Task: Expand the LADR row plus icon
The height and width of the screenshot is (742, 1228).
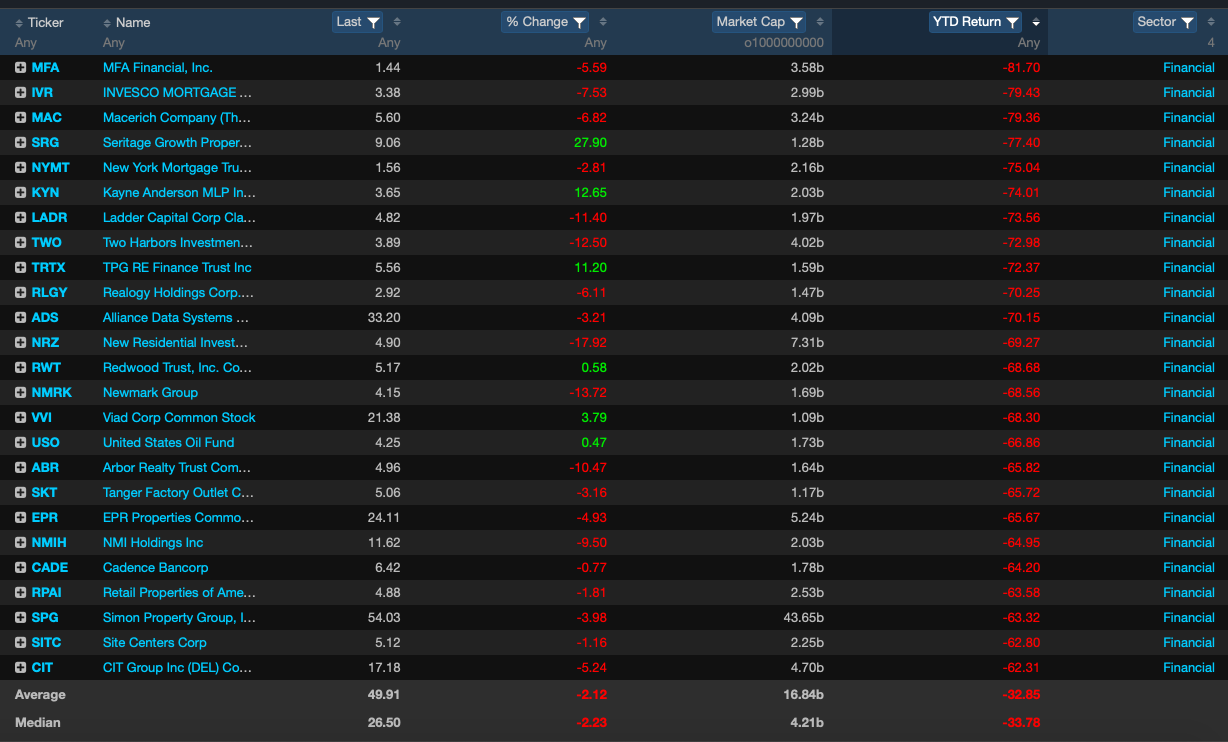Action: coord(20,217)
